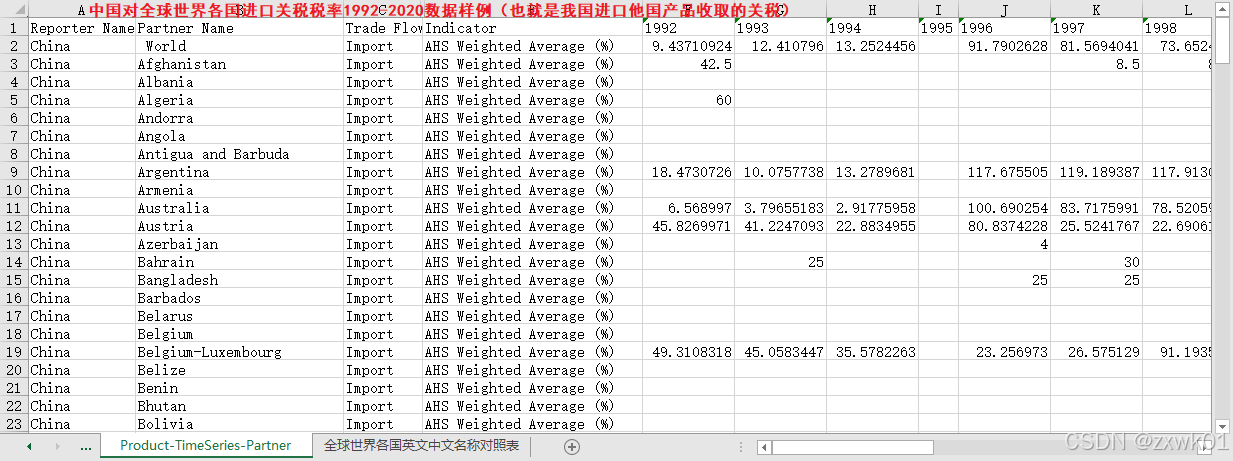Select the 'Belize' partner cell
The width and height of the screenshot is (1233, 461).
(239, 370)
